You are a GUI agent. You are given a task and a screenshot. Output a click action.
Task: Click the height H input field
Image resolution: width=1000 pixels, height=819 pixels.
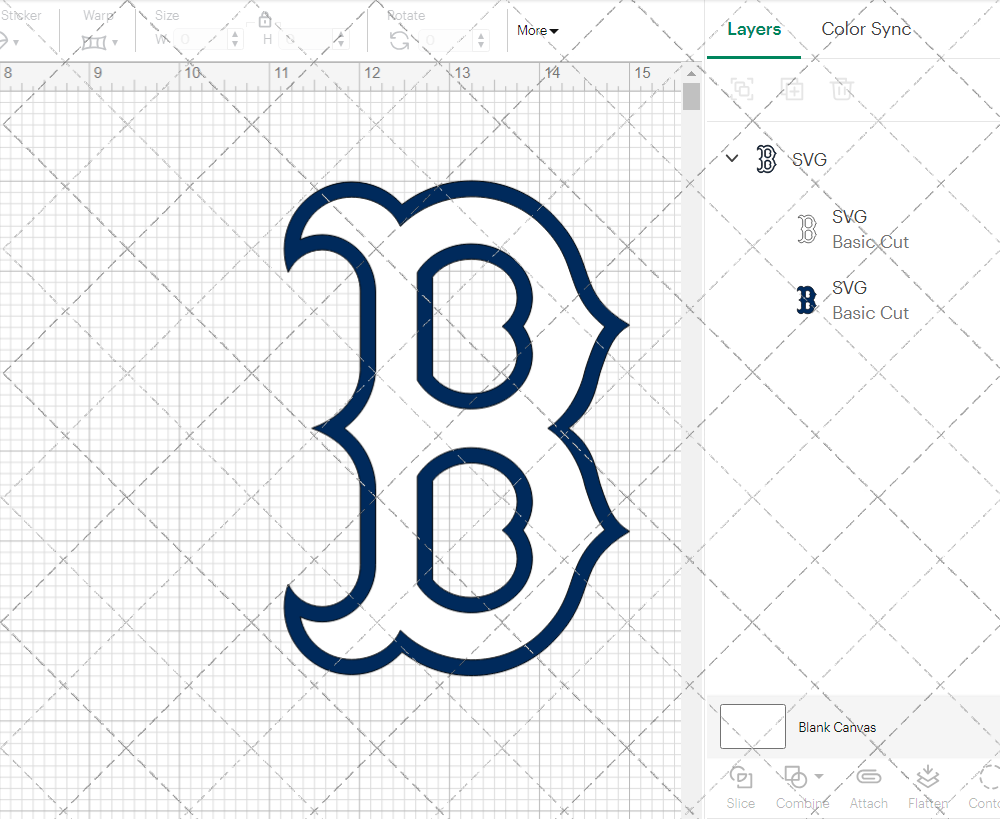[306, 40]
